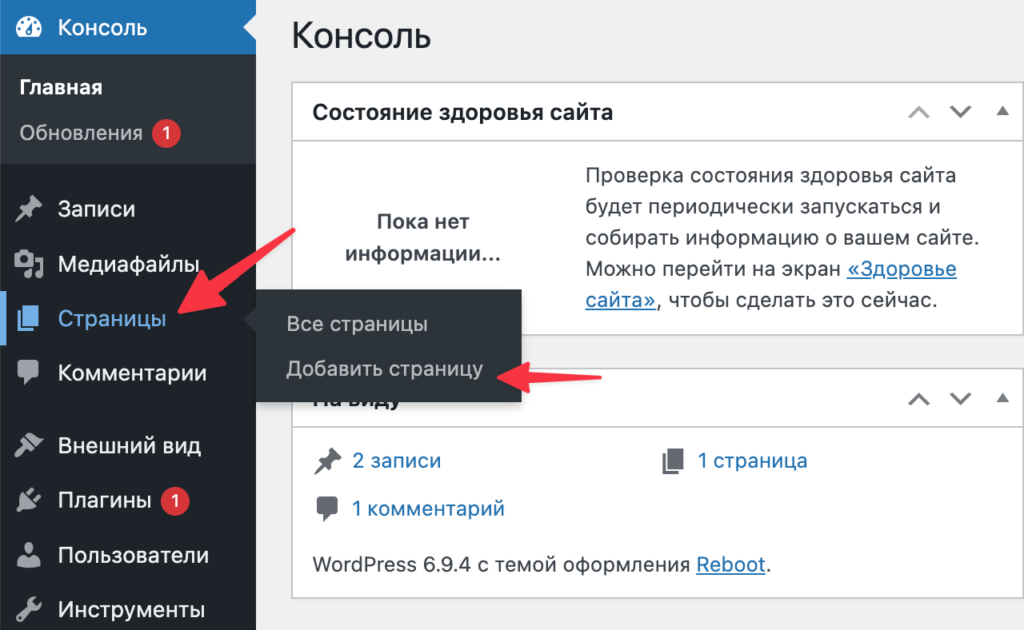This screenshot has width=1024, height=630.
Task: Click the WordPress 6.9.4 version text
Action: (391, 564)
